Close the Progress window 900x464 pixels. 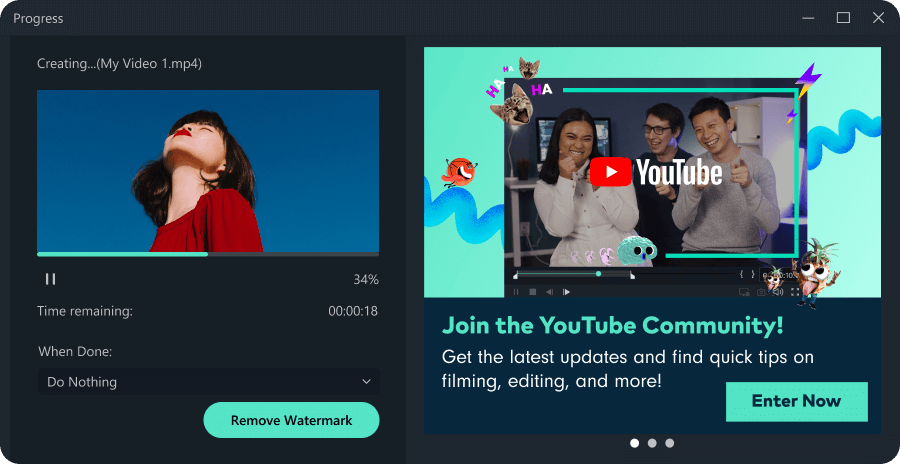click(878, 18)
